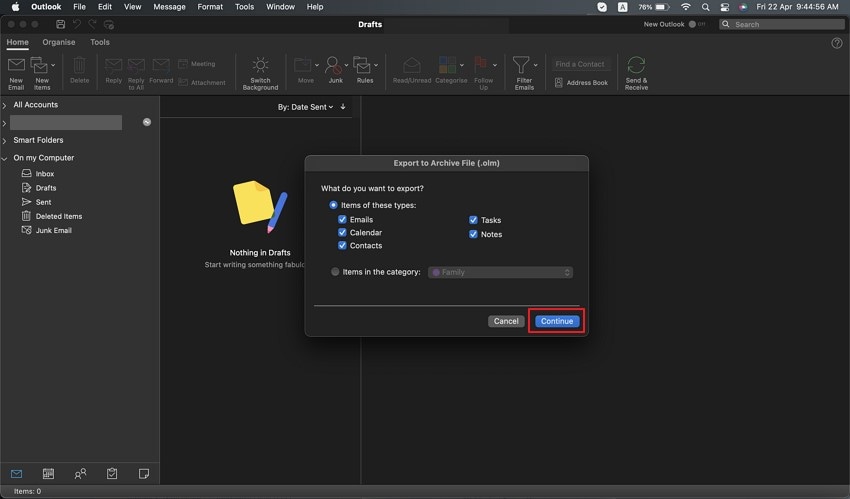Open the Address Book

[x=581, y=83]
